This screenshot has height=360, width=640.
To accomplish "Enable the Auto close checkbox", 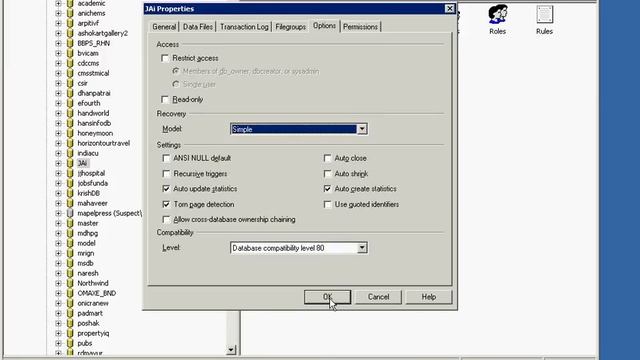I will point(327,158).
